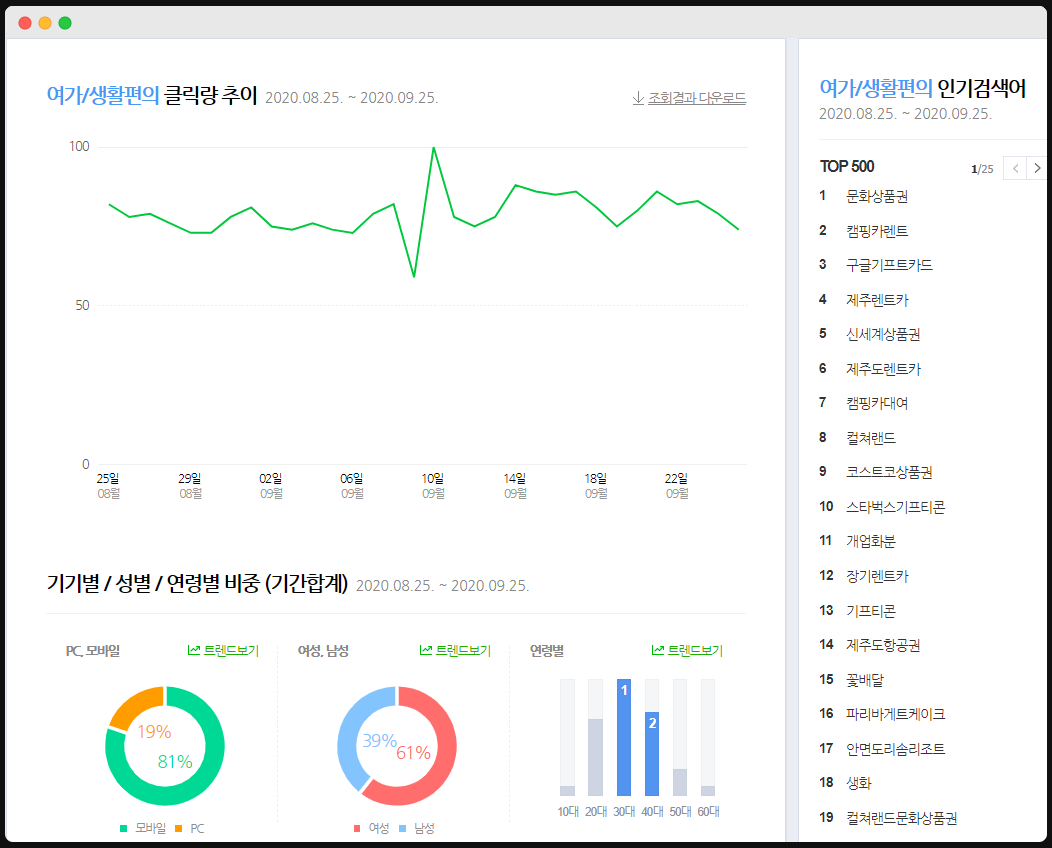Go to next page of TOP 500
Viewport: 1052px width, 848px height.
coord(1037,168)
